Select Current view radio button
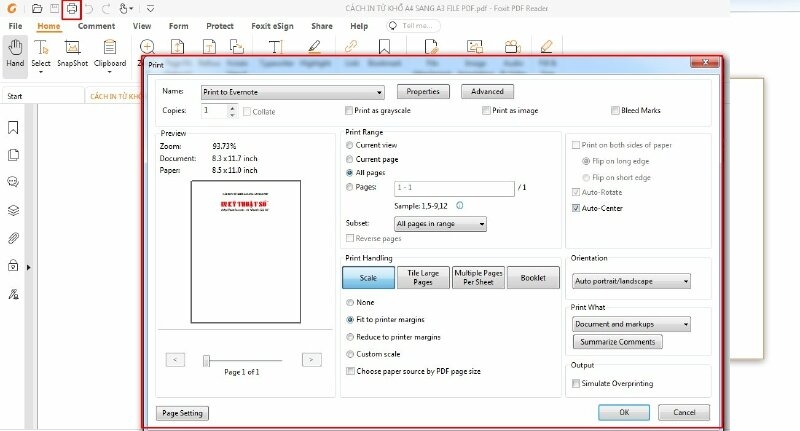The height and width of the screenshot is (431, 800). point(349,145)
